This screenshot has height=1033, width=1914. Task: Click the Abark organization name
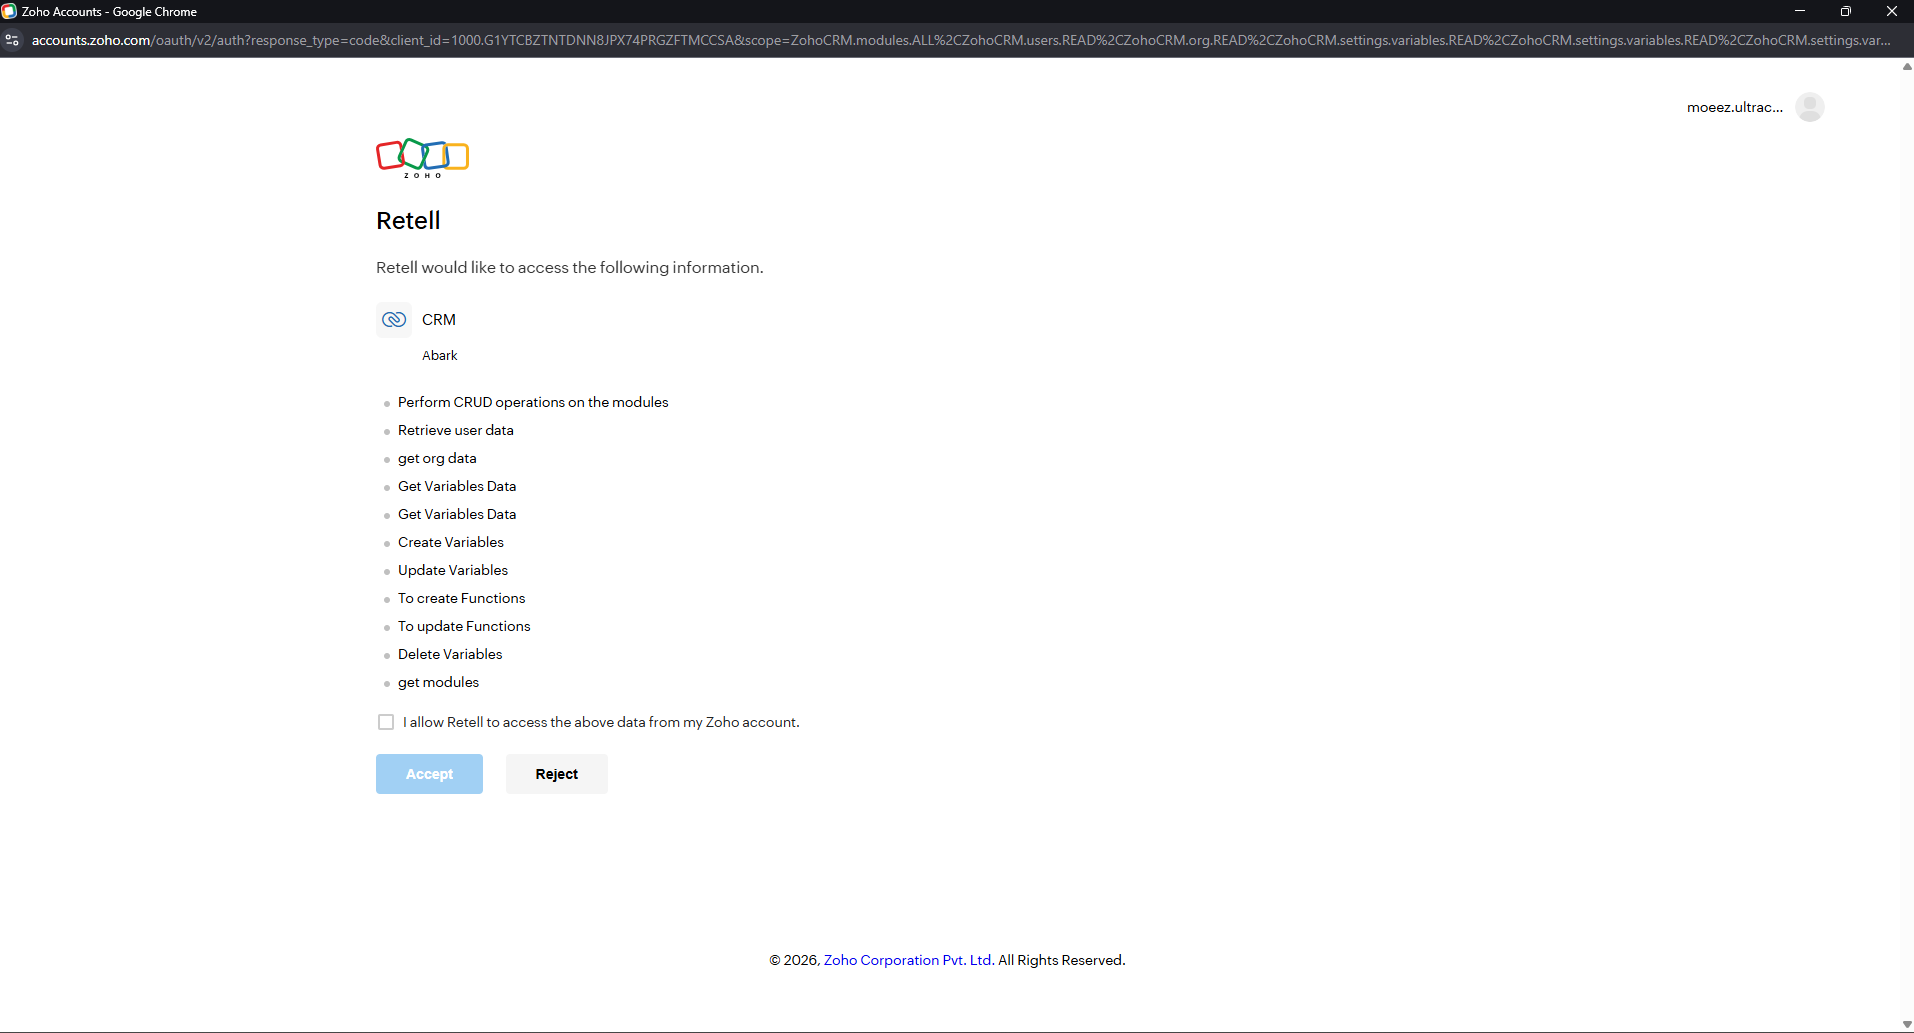click(440, 356)
